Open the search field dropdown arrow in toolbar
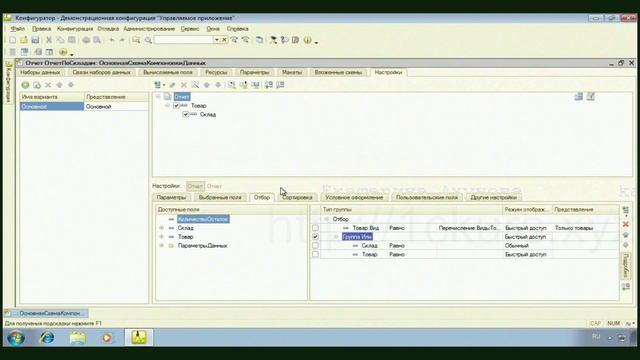This screenshot has width=640, height=360. coord(217,40)
